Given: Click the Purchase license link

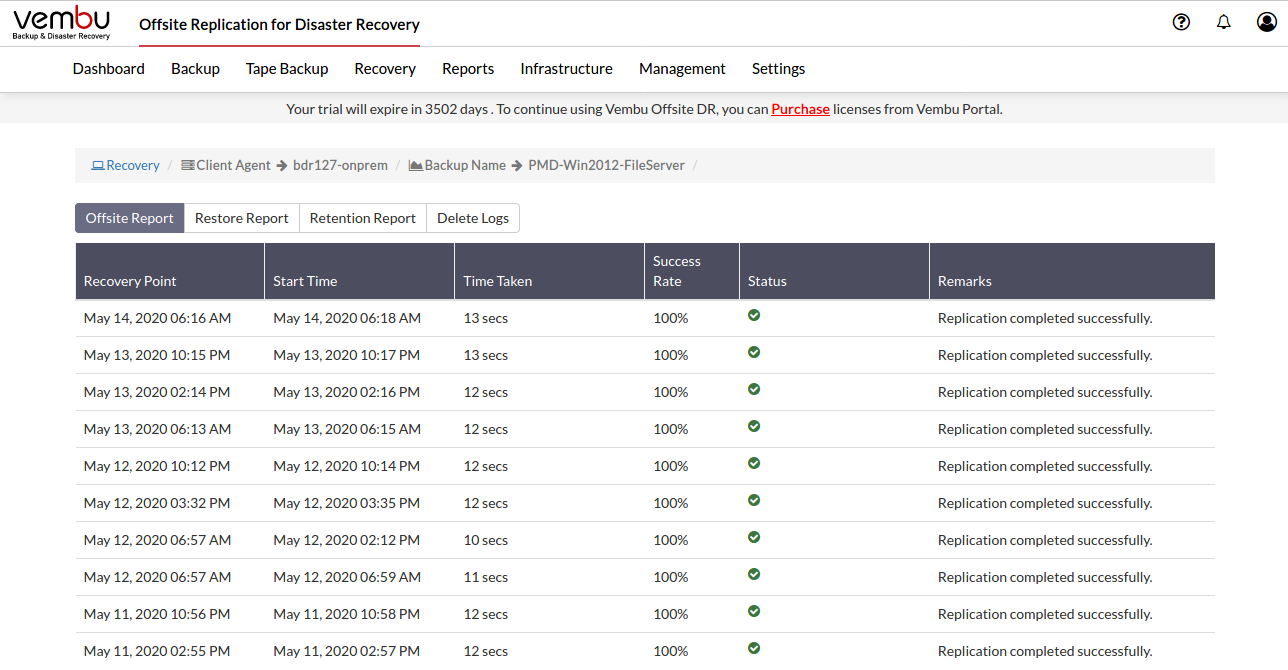Looking at the screenshot, I should (800, 109).
